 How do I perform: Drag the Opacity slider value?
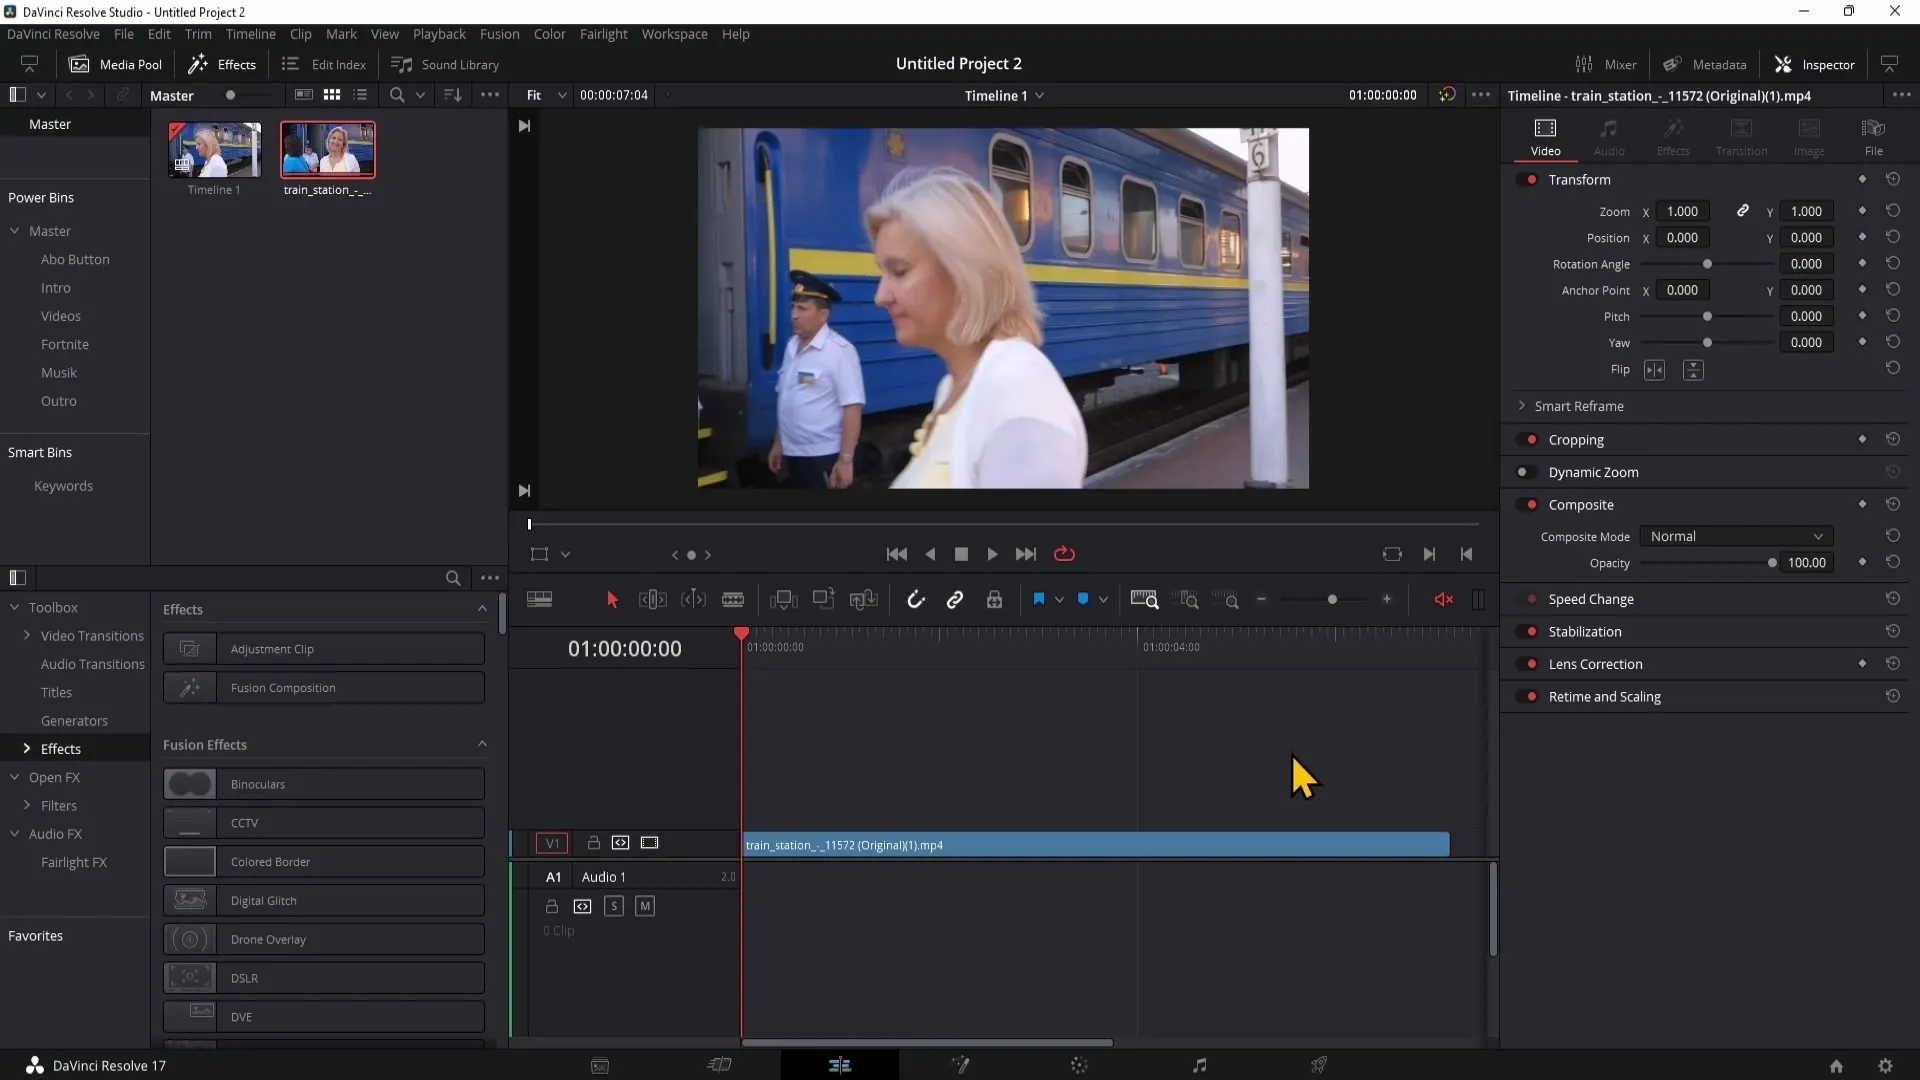1772,563
